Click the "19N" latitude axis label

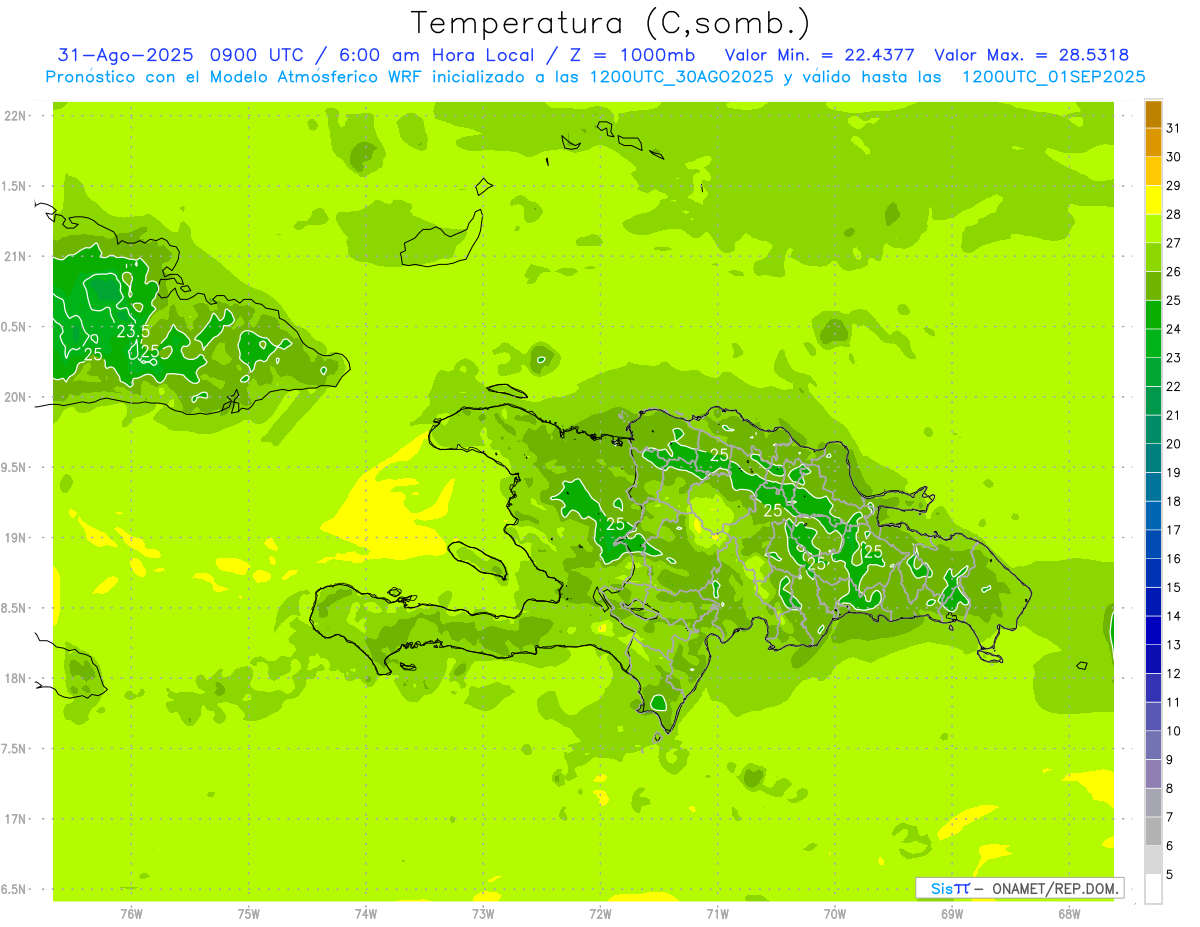click(14, 537)
